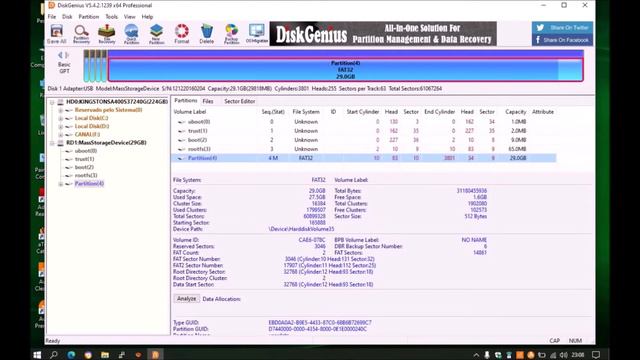Image resolution: width=640 pixels, height=360 pixels.
Task: Open the notification center icon
Action: click(596, 355)
